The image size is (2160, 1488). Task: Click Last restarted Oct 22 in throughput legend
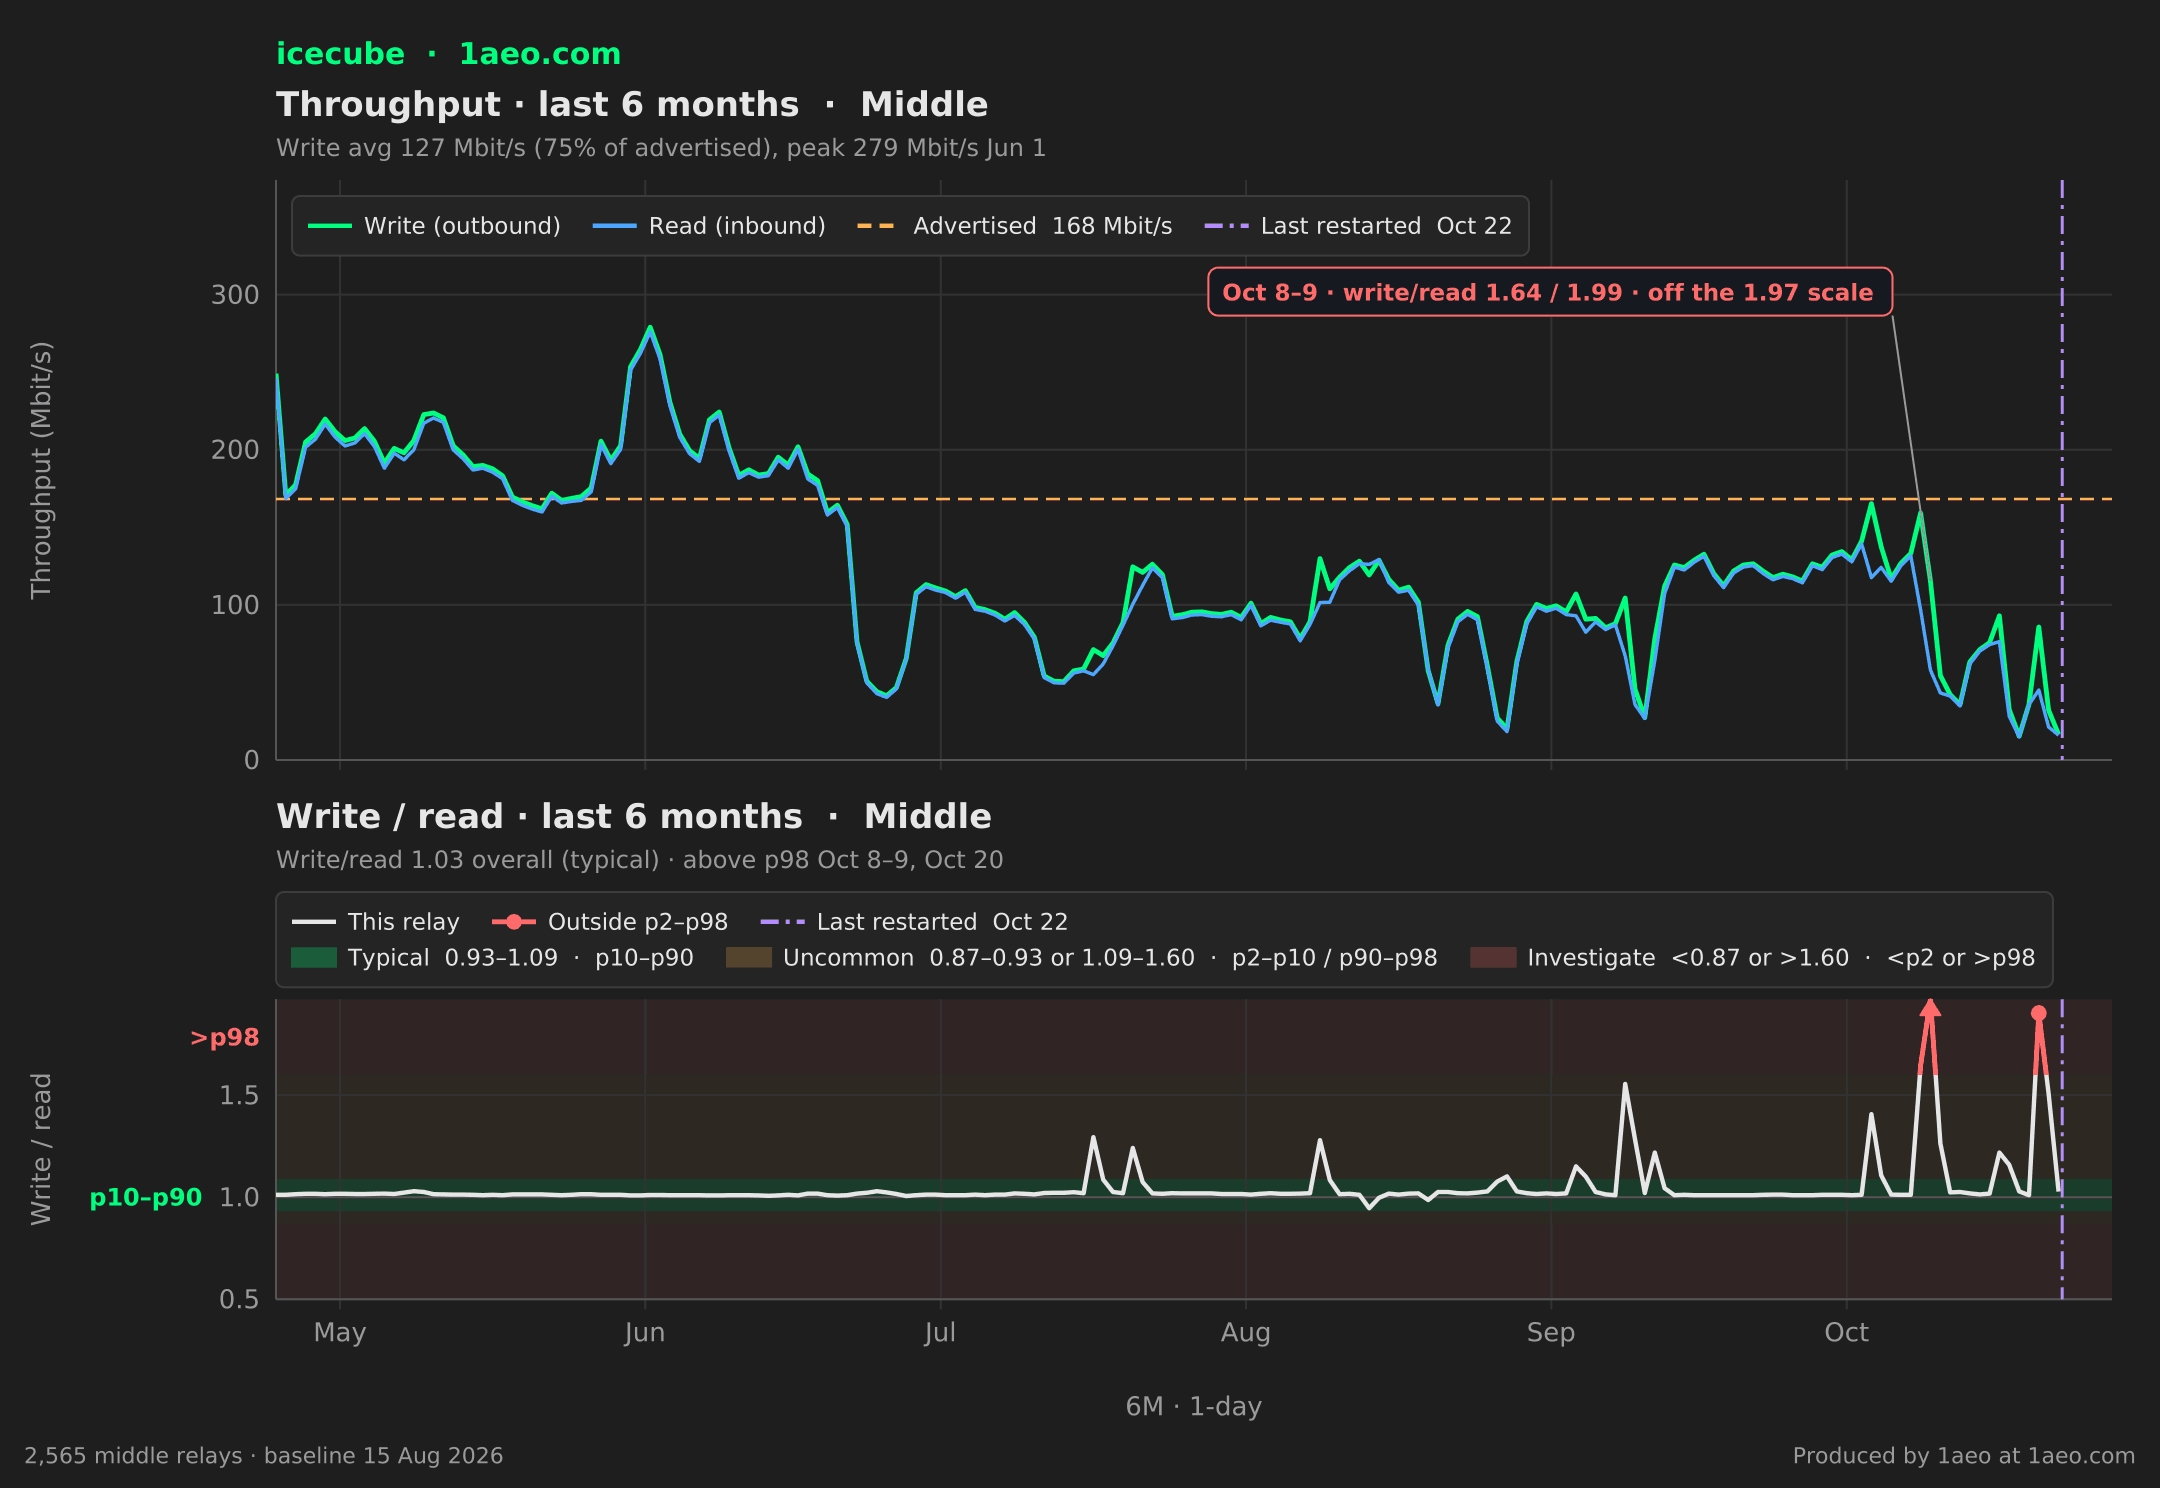(1358, 226)
